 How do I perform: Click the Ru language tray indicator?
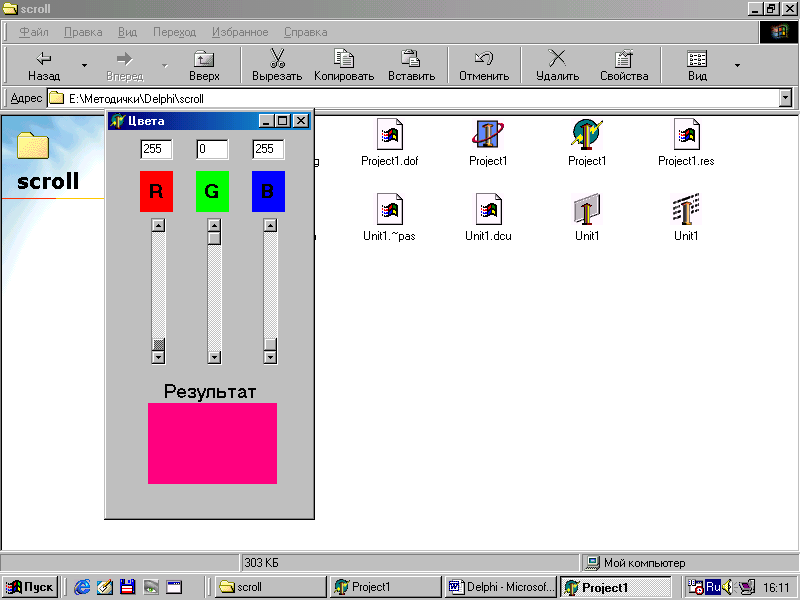(713, 587)
